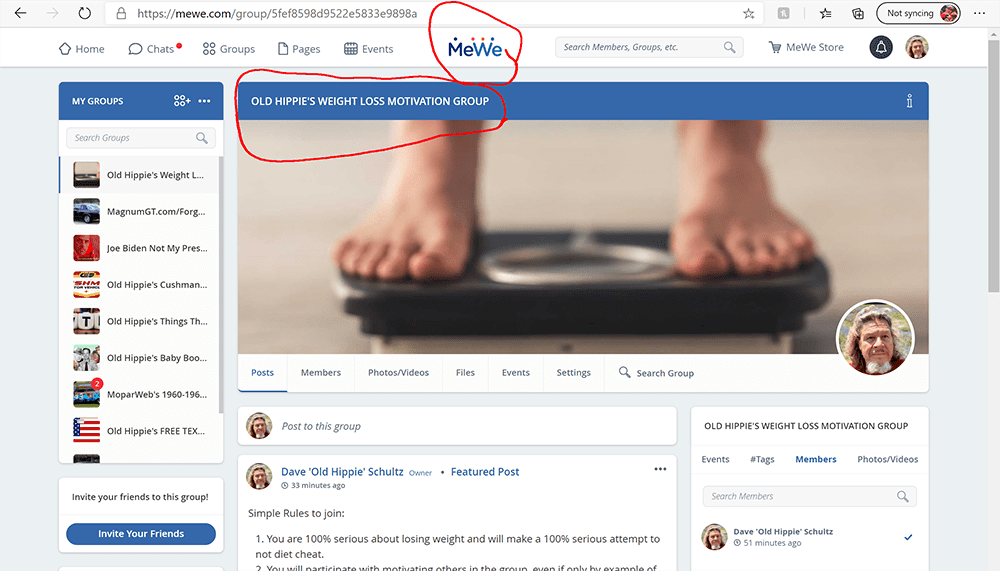Viewport: 1000px width, 571px height.
Task: Select Old Hippie's Cushman... group
Action: 140,285
